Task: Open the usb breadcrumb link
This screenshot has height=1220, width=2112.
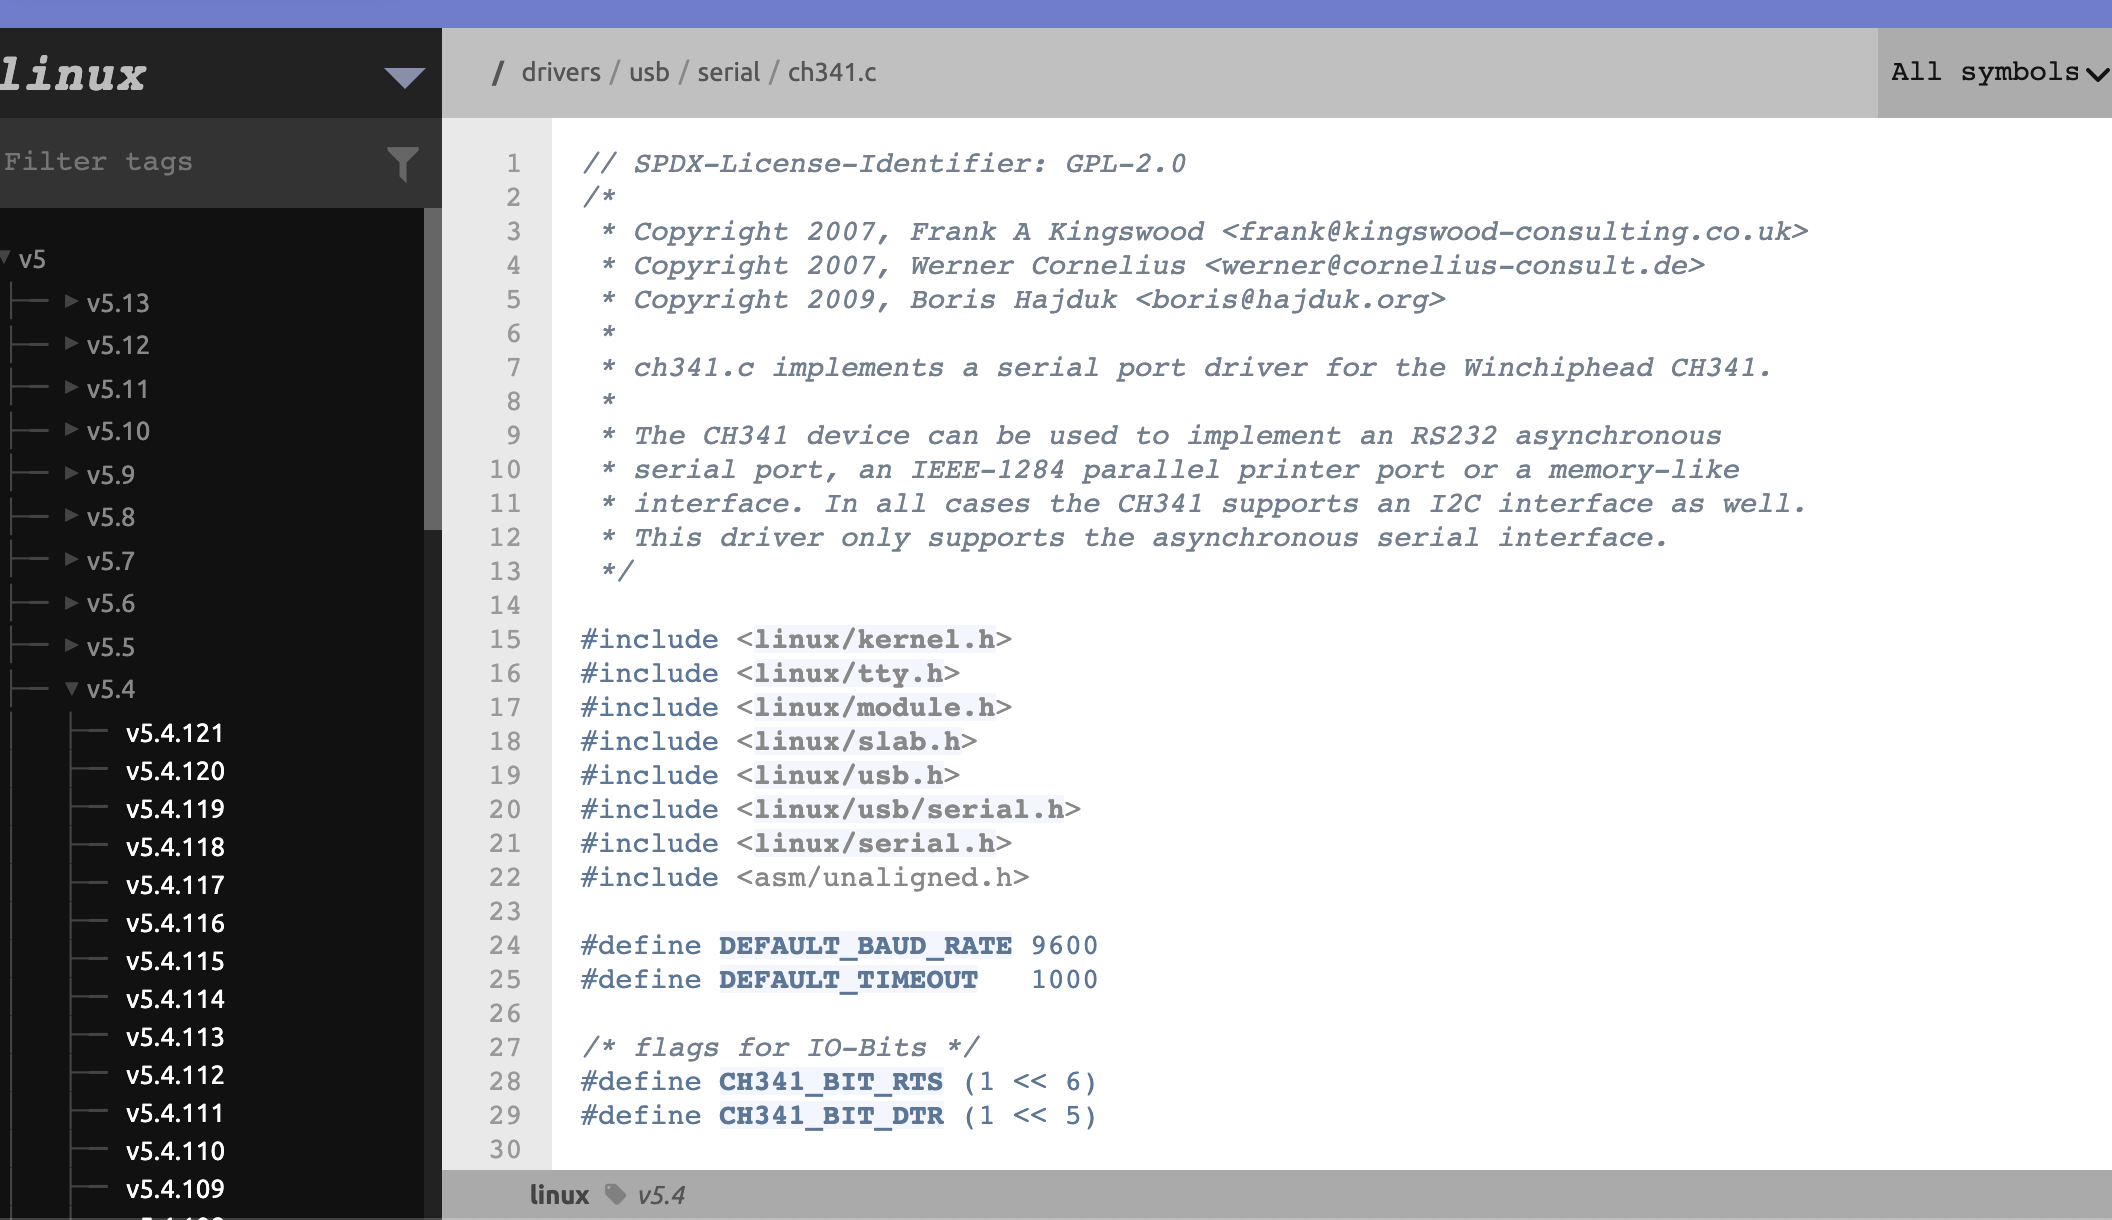Action: pyautogui.click(x=649, y=72)
